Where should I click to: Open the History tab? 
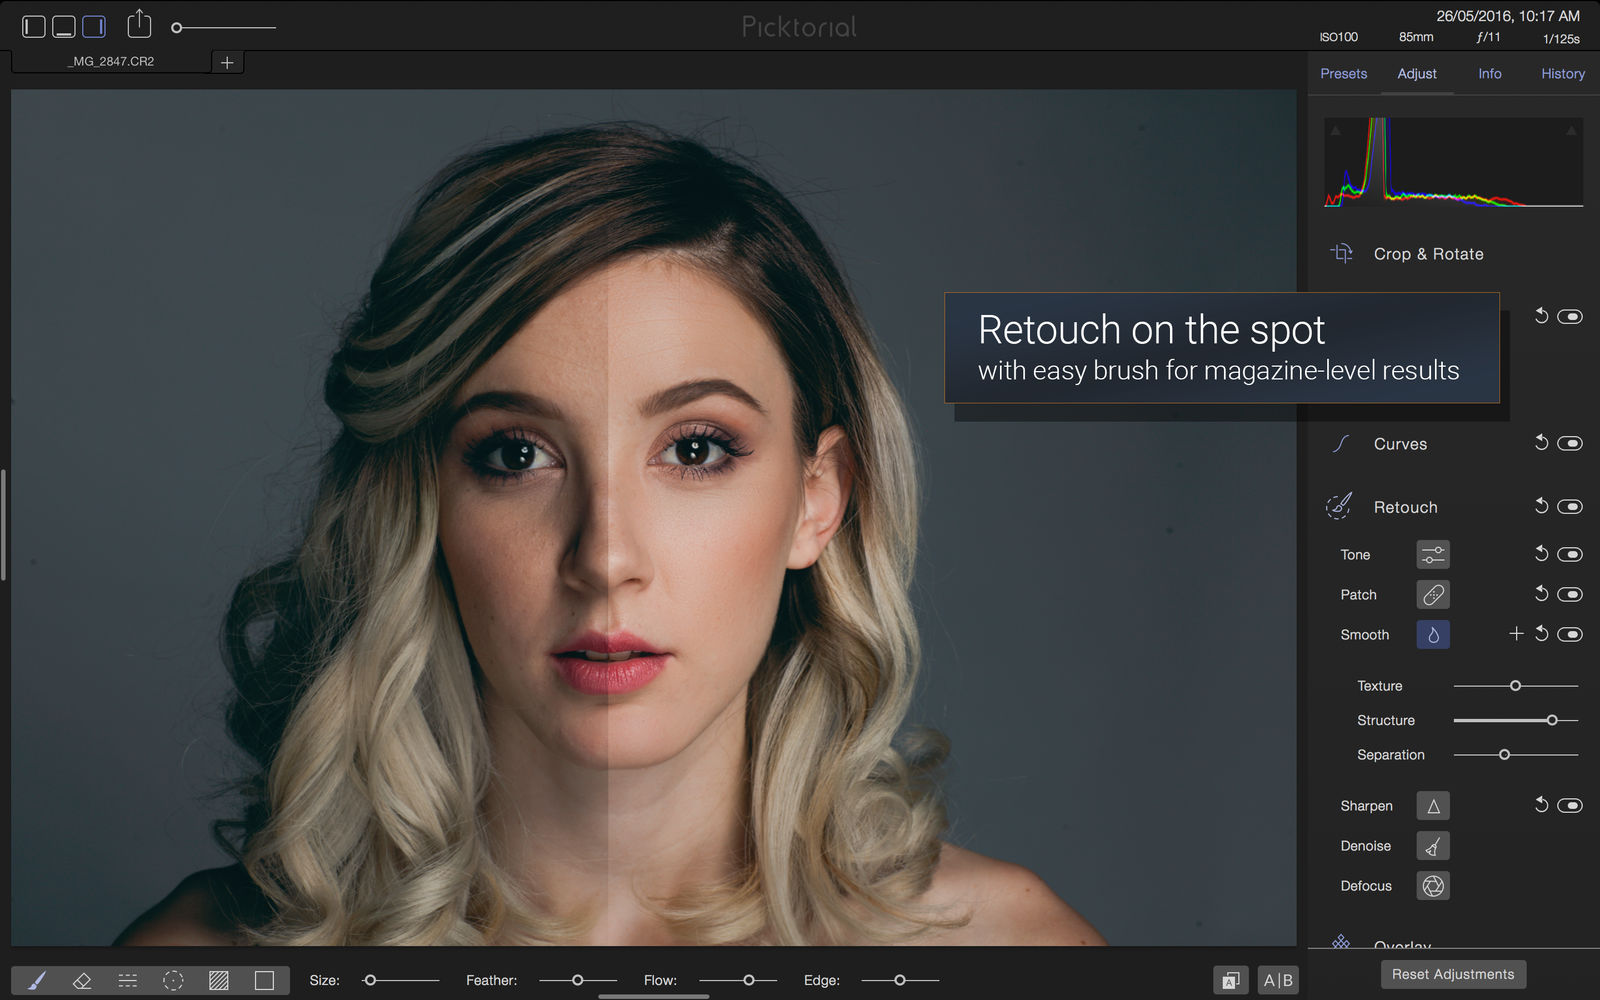click(1563, 74)
